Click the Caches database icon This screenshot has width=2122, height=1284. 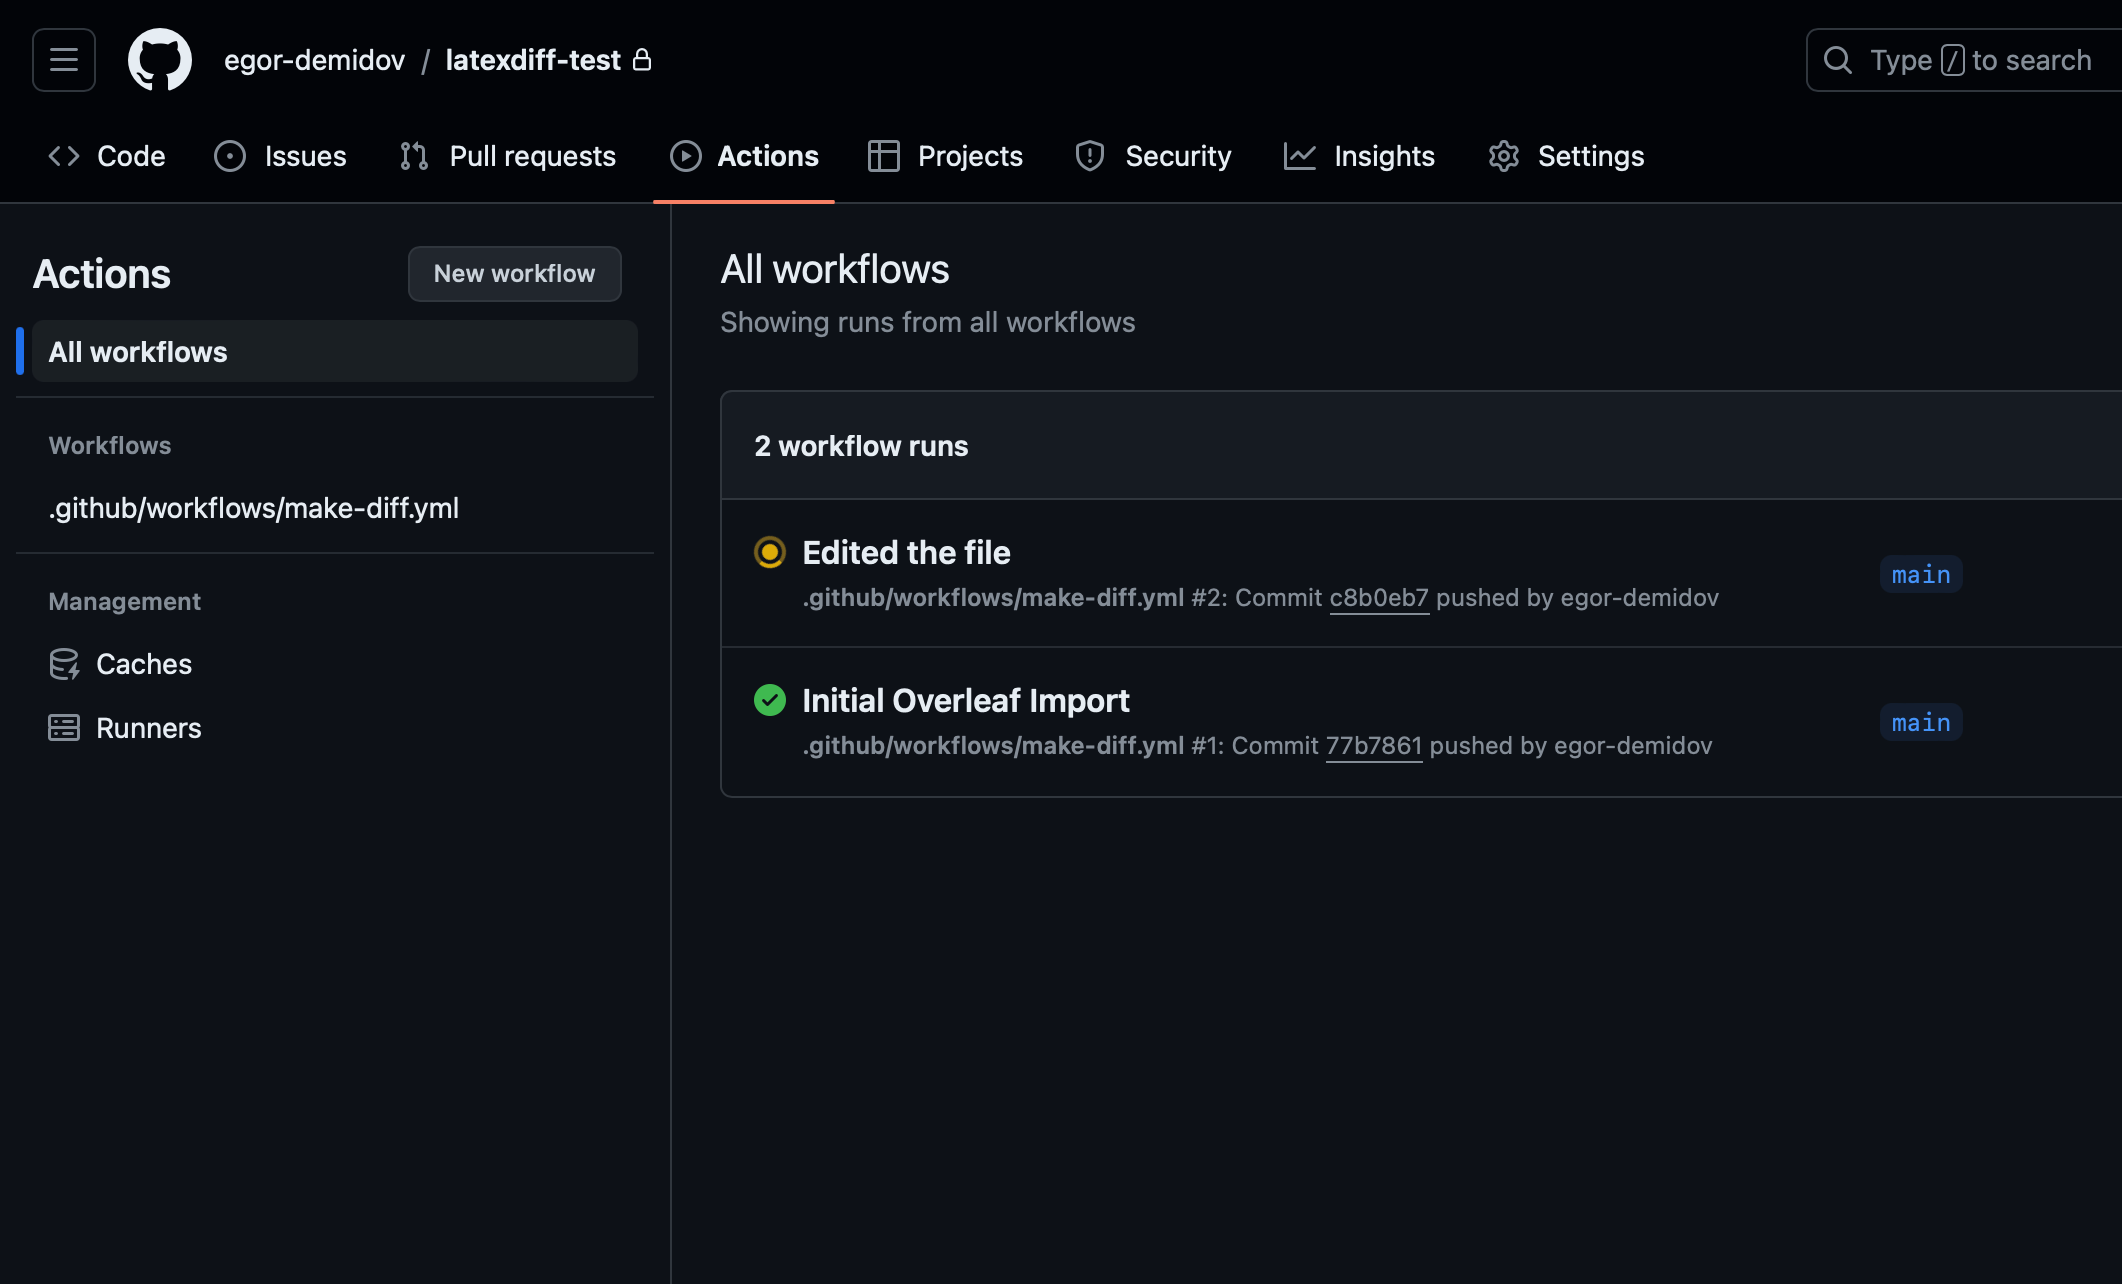[63, 663]
